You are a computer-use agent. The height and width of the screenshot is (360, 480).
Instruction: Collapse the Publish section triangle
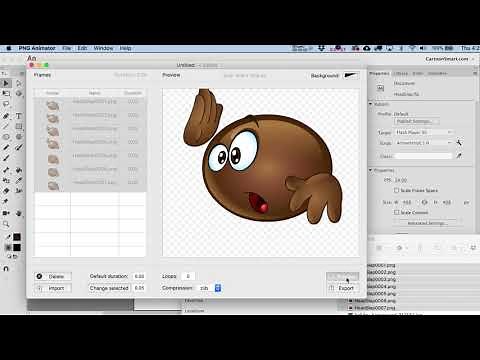[370, 104]
